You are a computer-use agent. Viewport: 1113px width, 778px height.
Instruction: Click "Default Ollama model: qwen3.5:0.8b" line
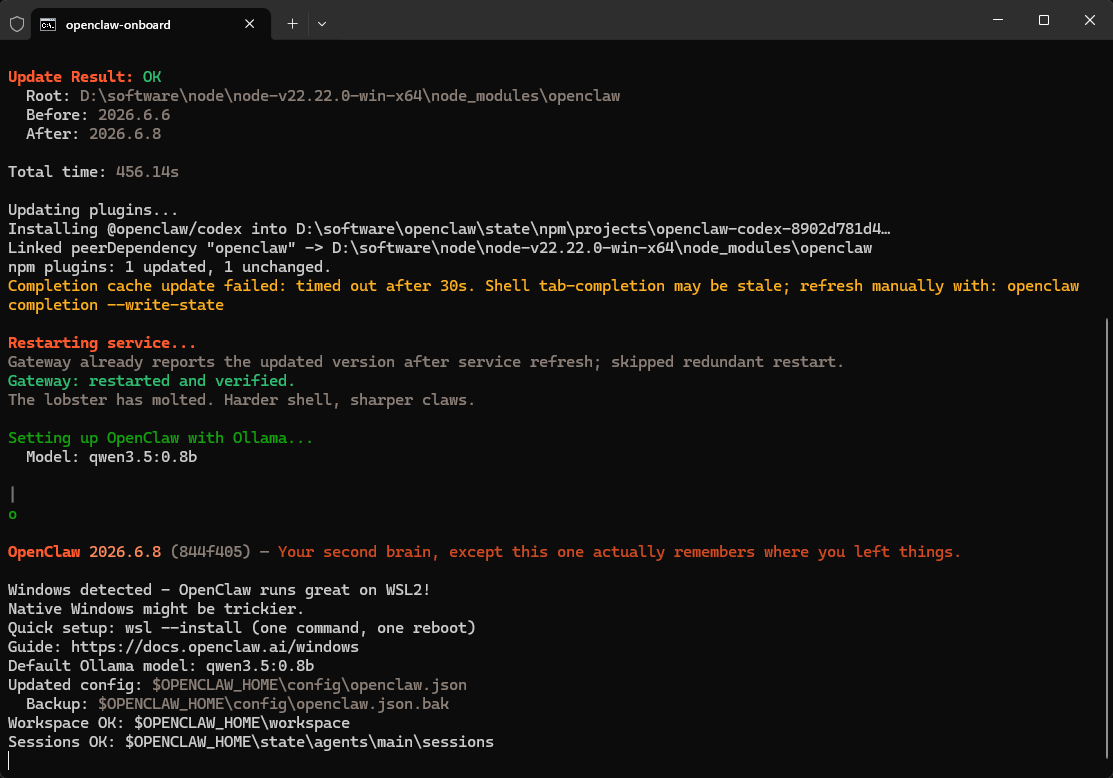(161, 666)
